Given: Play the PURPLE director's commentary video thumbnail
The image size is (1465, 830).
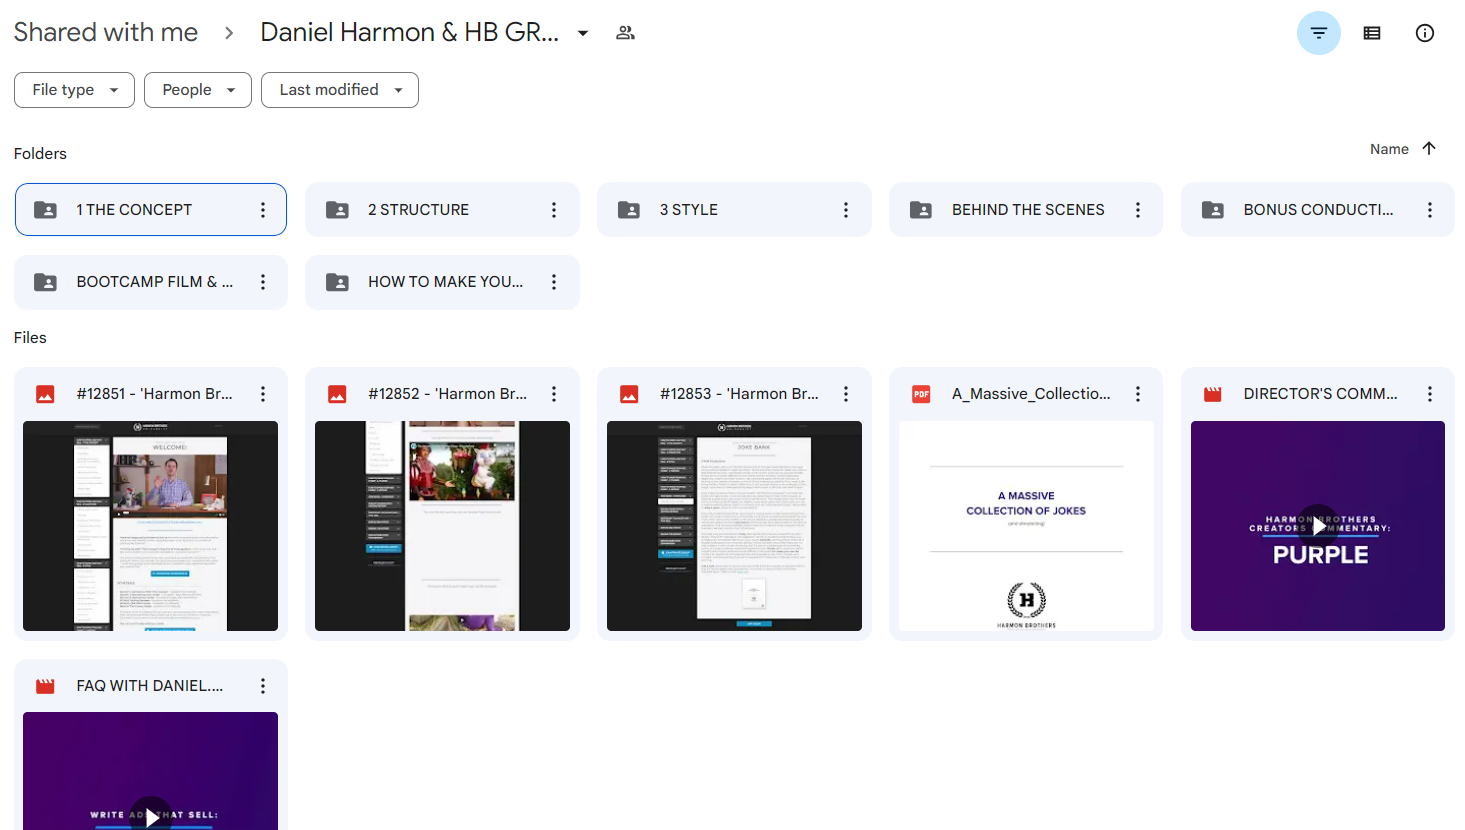Looking at the screenshot, I should tap(1318, 526).
